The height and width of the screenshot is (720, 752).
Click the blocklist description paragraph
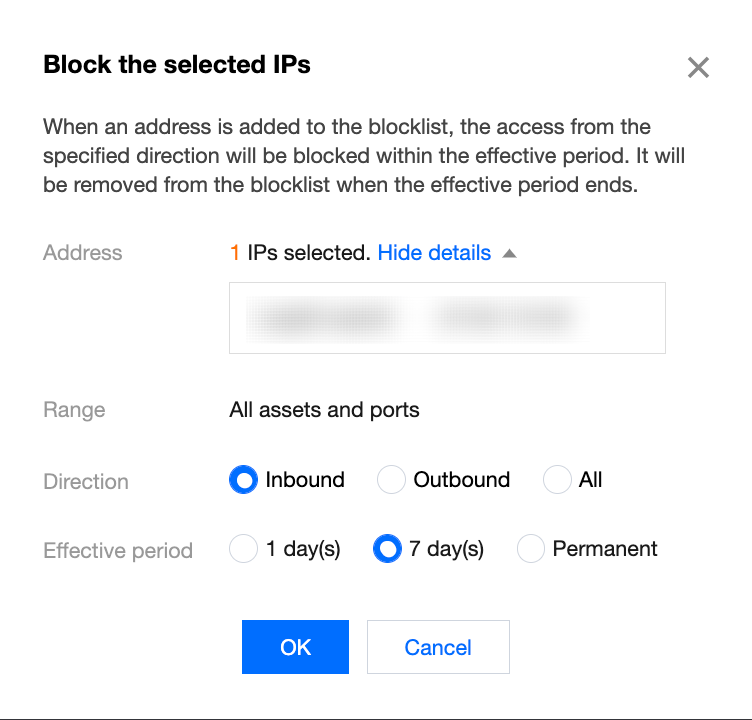pos(364,157)
